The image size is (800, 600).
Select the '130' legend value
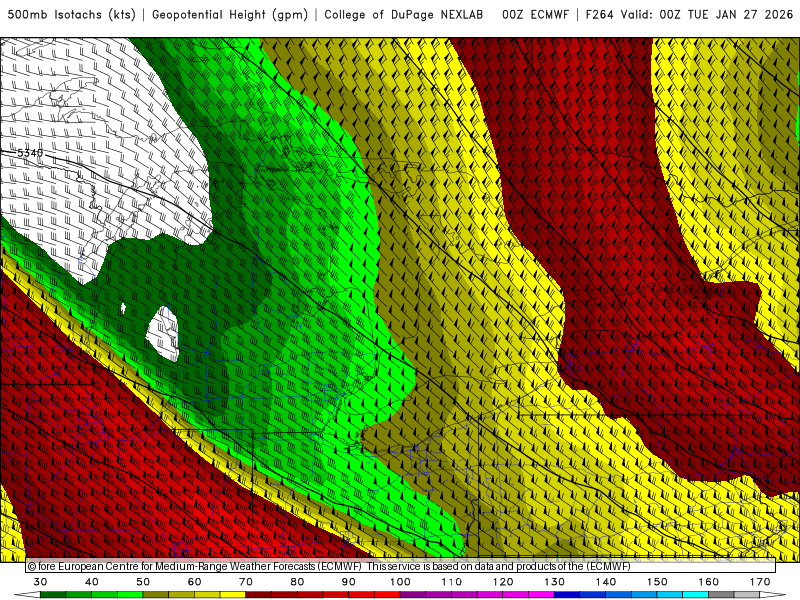click(555, 582)
